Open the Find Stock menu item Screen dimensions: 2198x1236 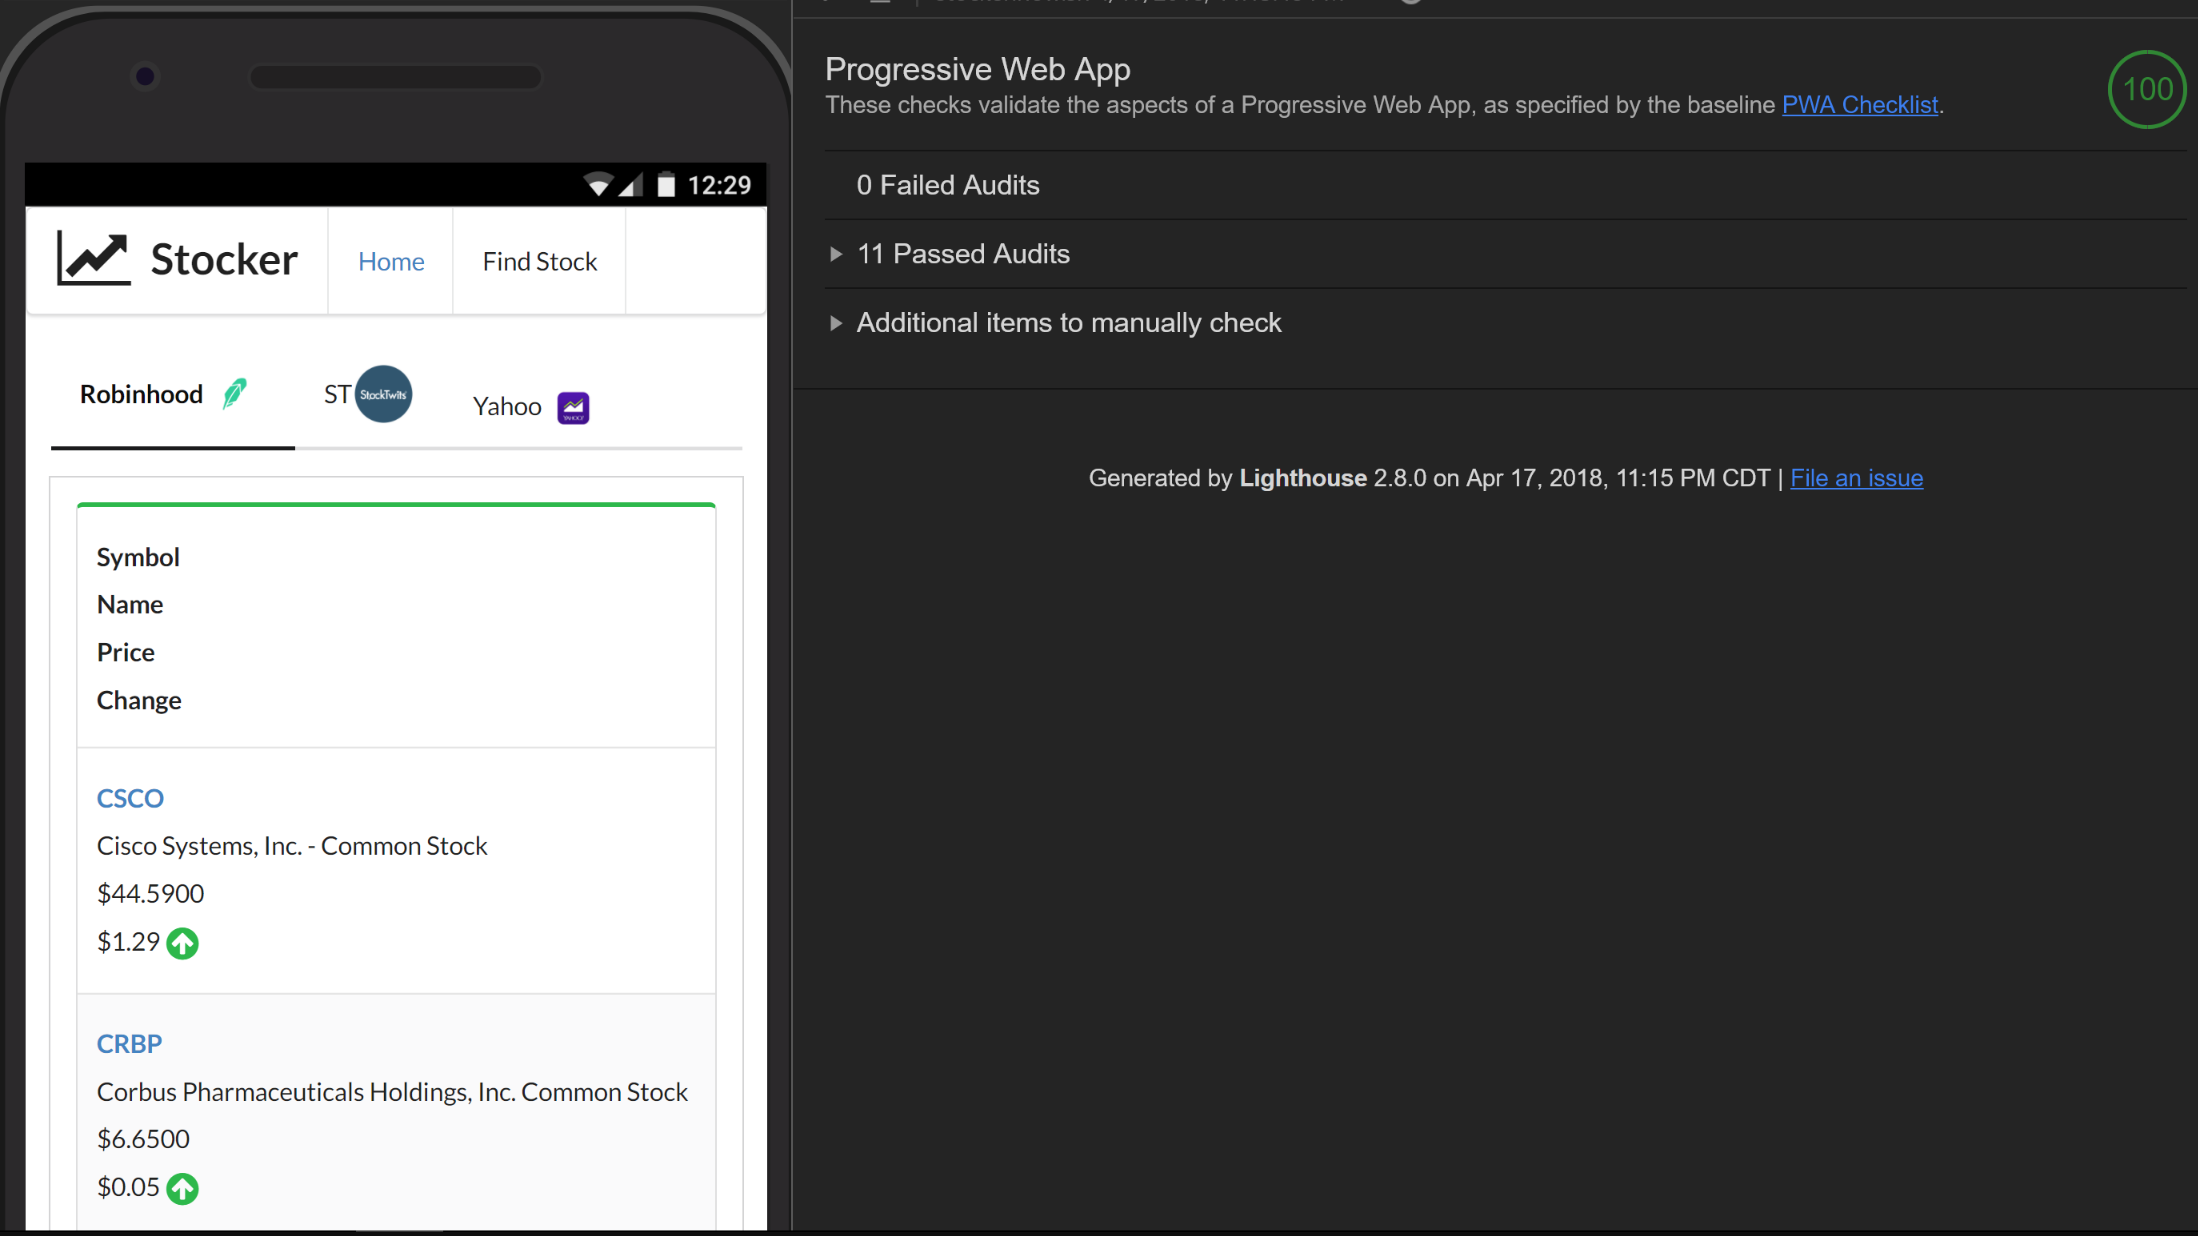coord(539,261)
